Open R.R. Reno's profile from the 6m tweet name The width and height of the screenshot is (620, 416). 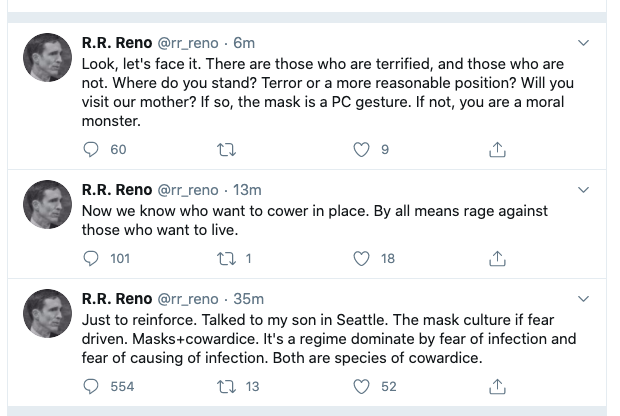116,43
